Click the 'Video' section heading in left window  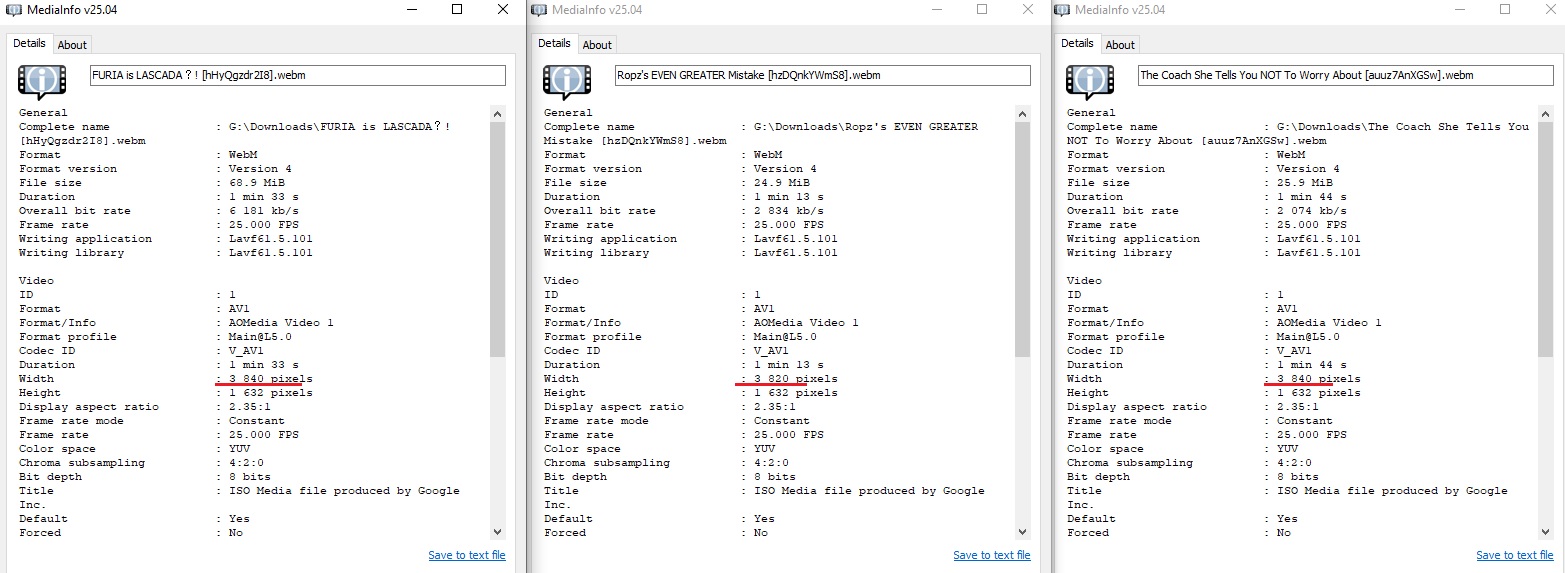(37, 281)
